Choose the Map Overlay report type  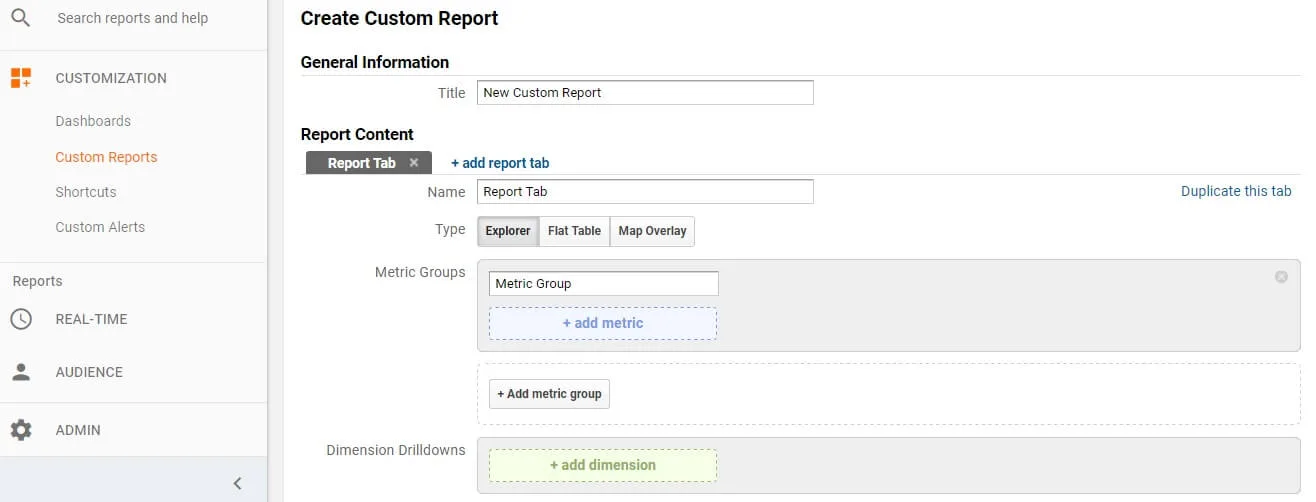coord(652,231)
